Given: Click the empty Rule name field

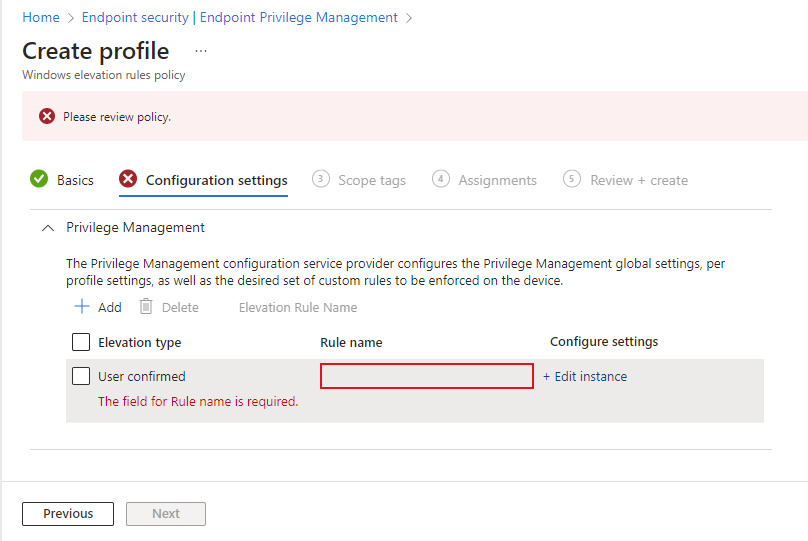Looking at the screenshot, I should point(427,376).
